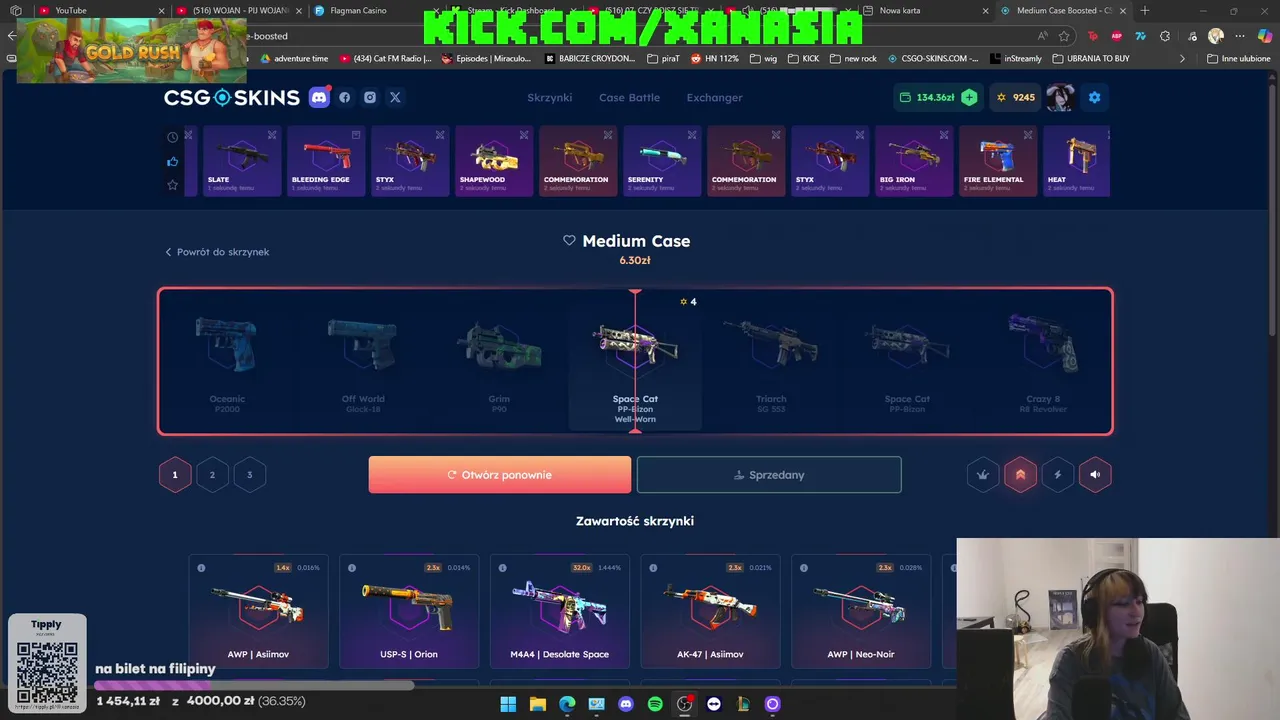Select case amount 1 hexagon
Screen dimensions: 1280x720
coord(175,475)
